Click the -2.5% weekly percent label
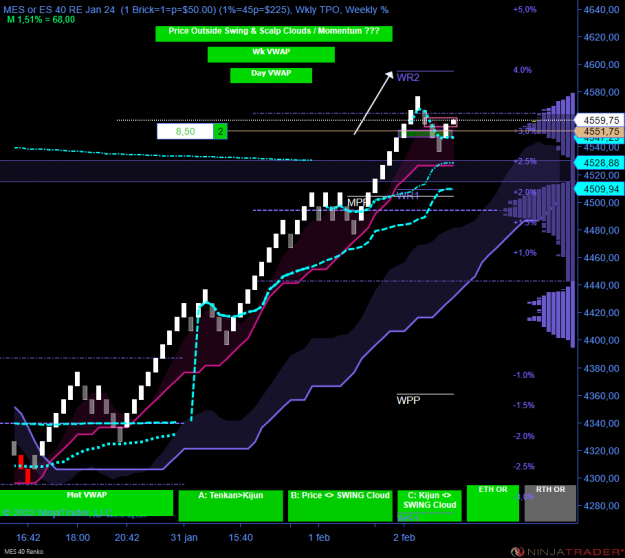Viewport: 625px width, 558px height. (524, 466)
